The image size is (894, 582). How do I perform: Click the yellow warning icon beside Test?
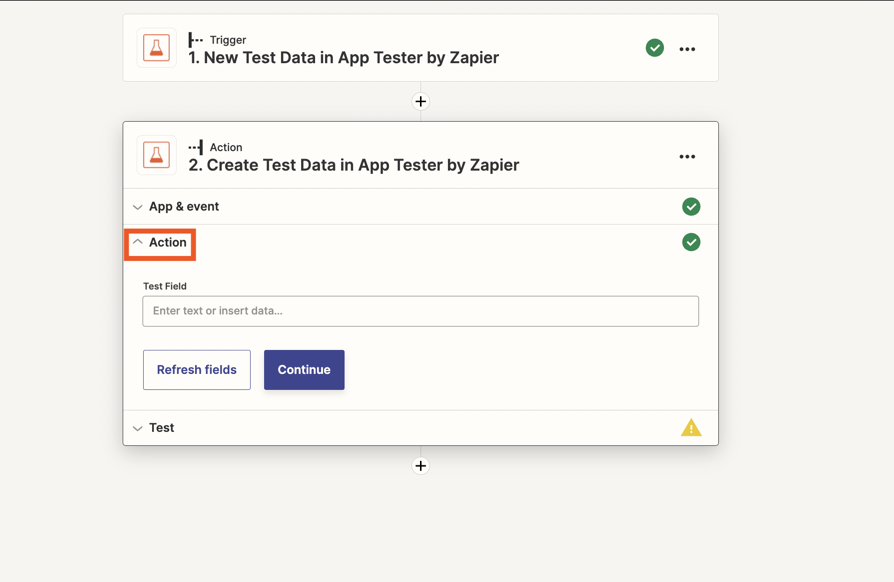(691, 428)
